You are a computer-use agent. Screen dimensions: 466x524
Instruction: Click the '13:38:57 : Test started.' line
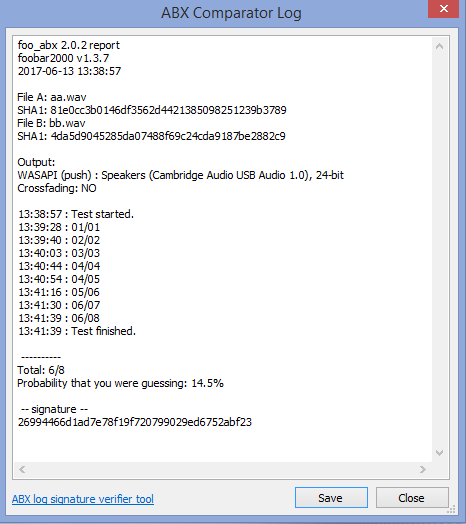point(76,214)
